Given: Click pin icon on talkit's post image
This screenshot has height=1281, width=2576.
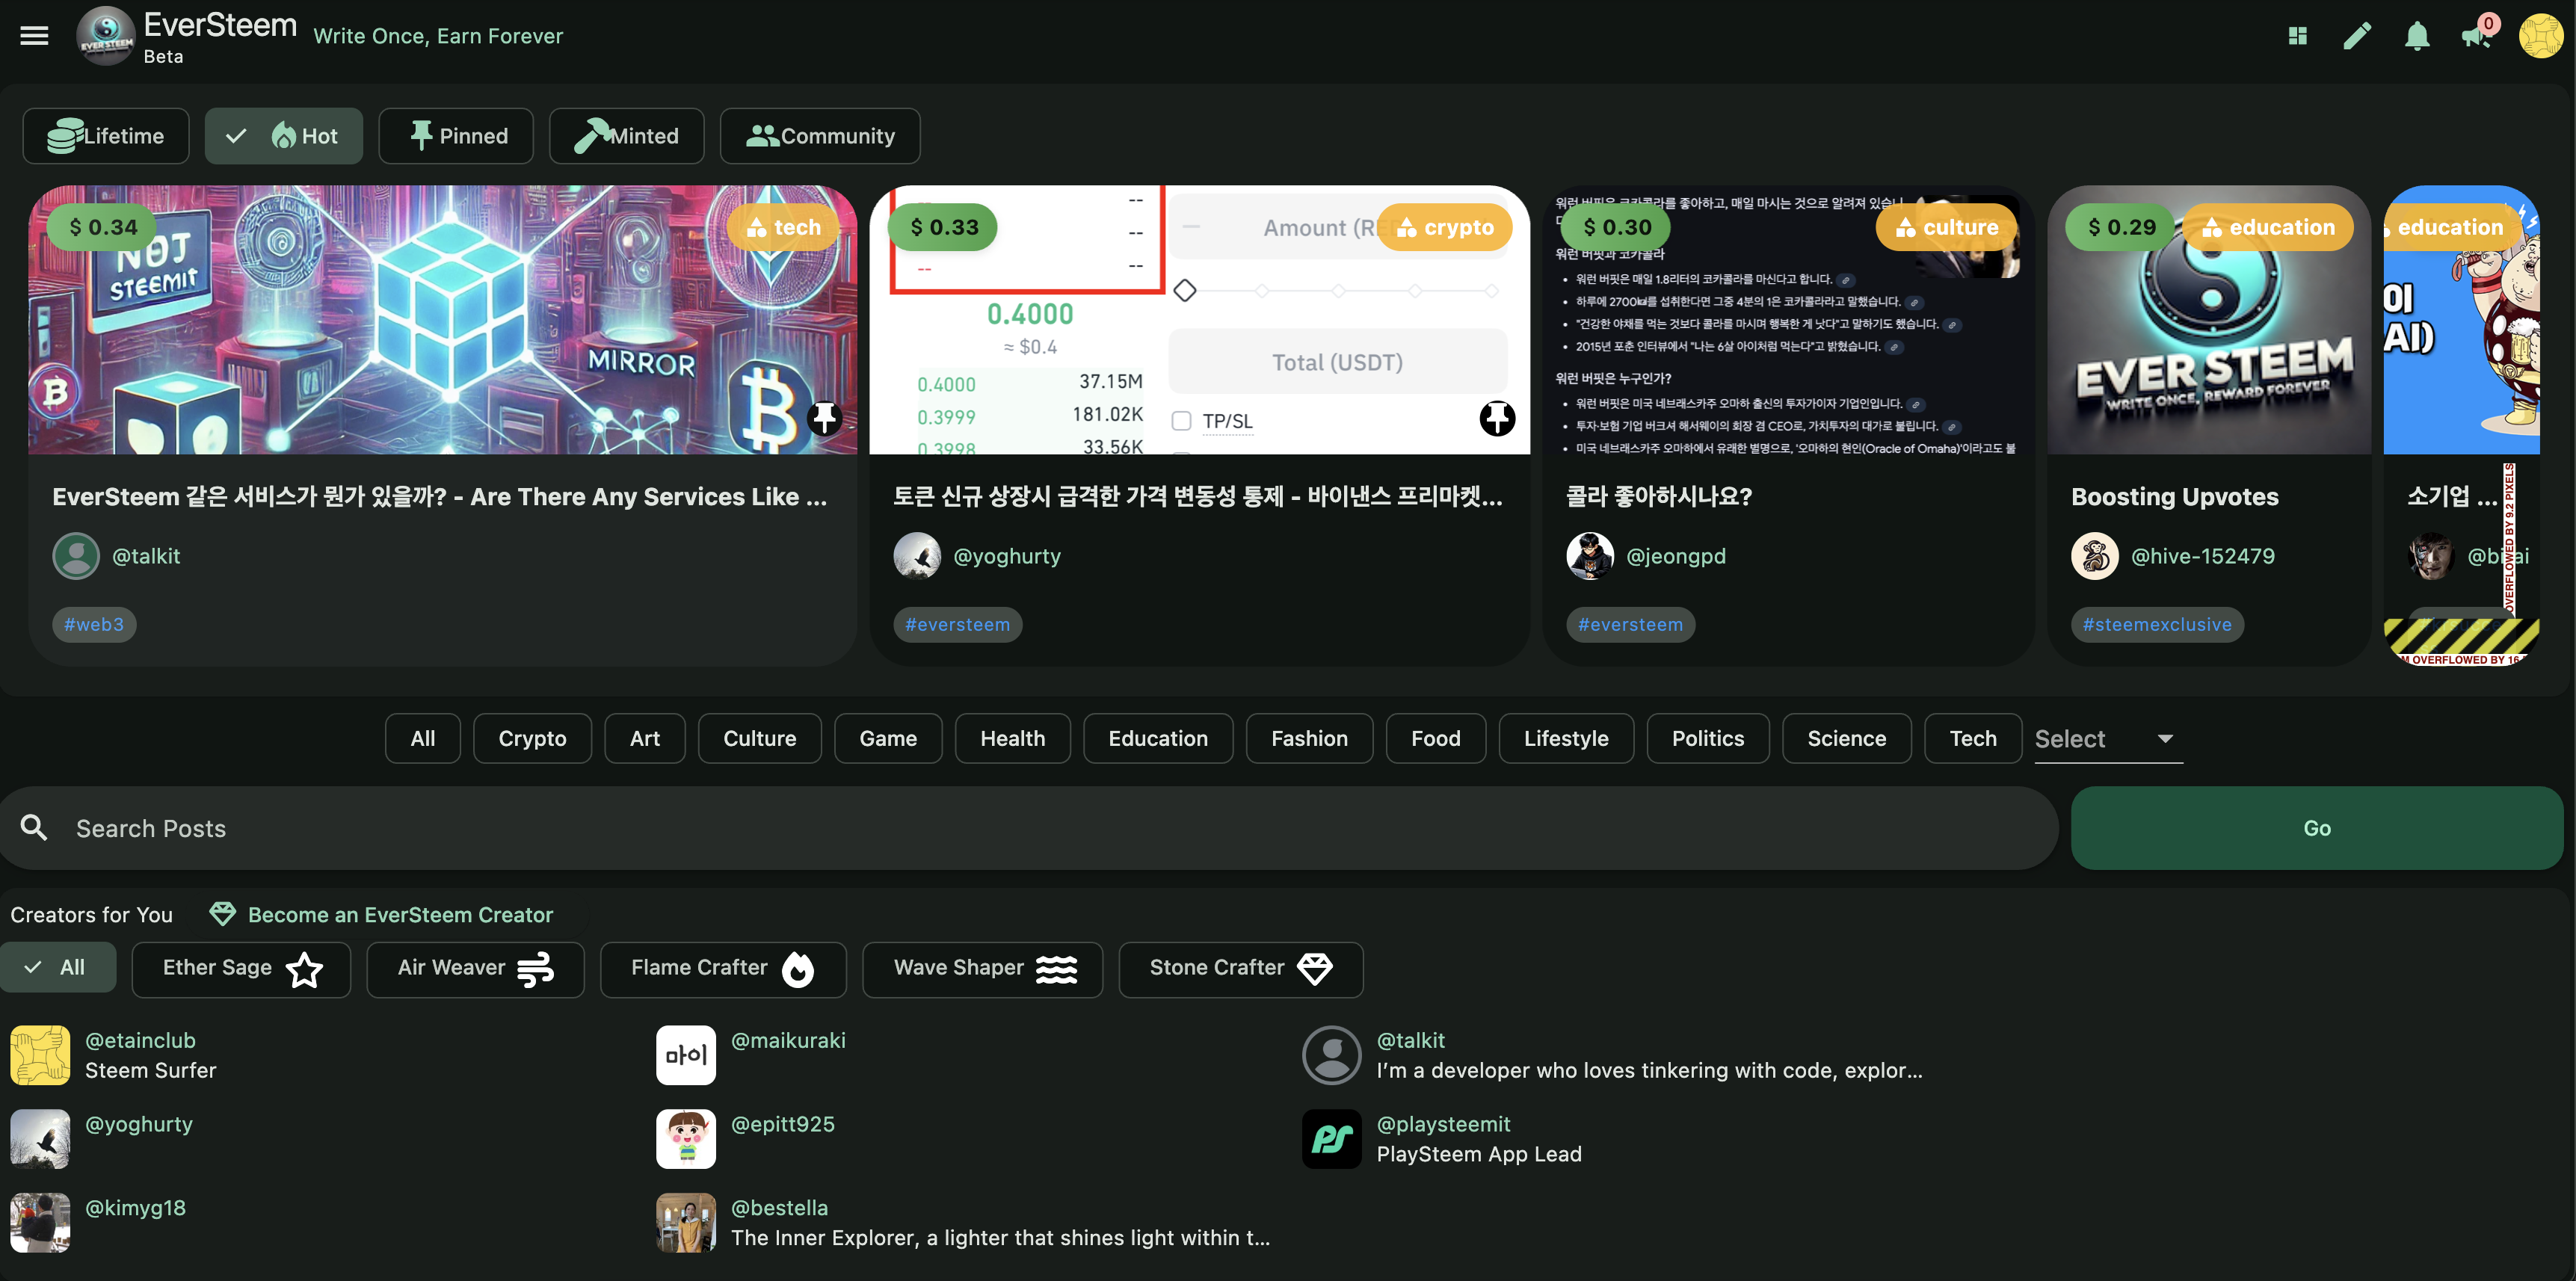Looking at the screenshot, I should point(824,418).
